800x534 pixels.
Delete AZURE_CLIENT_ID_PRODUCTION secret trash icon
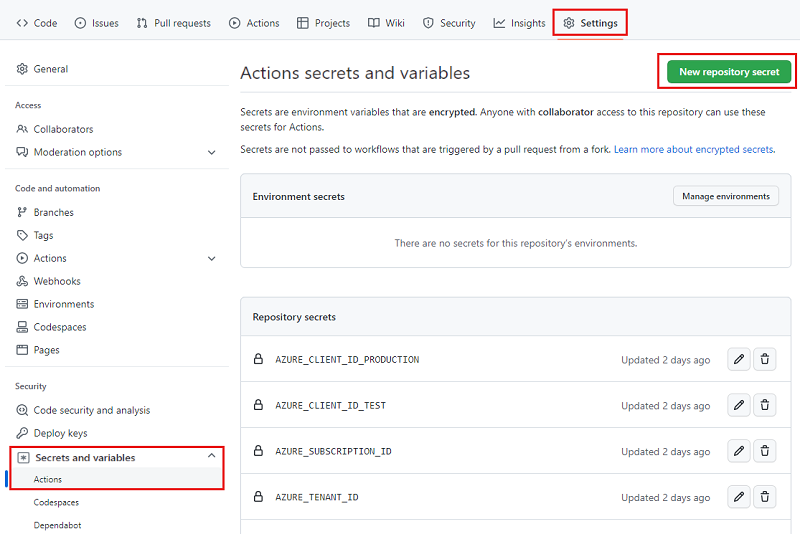[764, 360]
